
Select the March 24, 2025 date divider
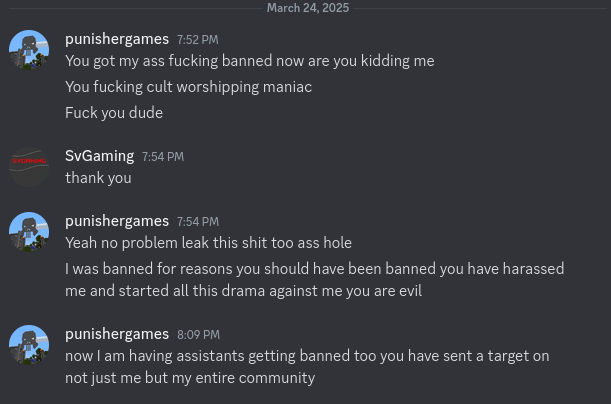click(308, 8)
